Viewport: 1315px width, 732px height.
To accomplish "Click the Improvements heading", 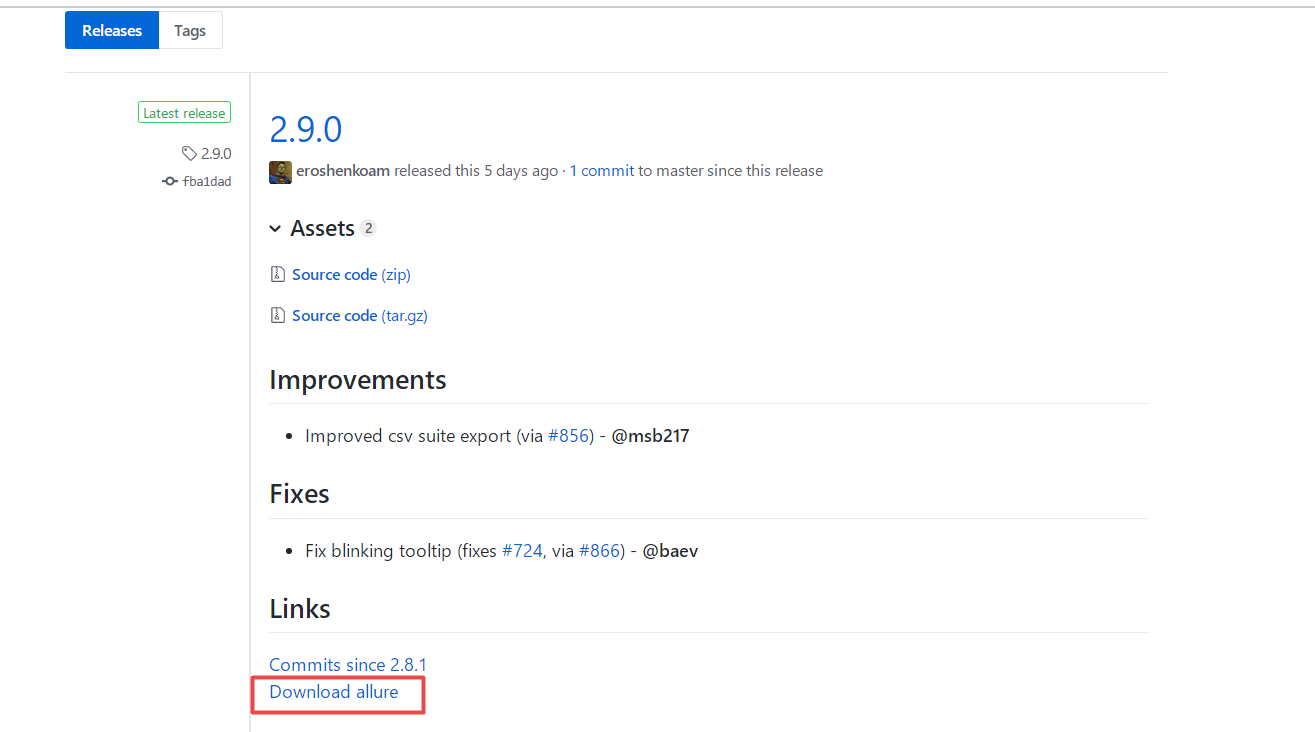I will (358, 381).
